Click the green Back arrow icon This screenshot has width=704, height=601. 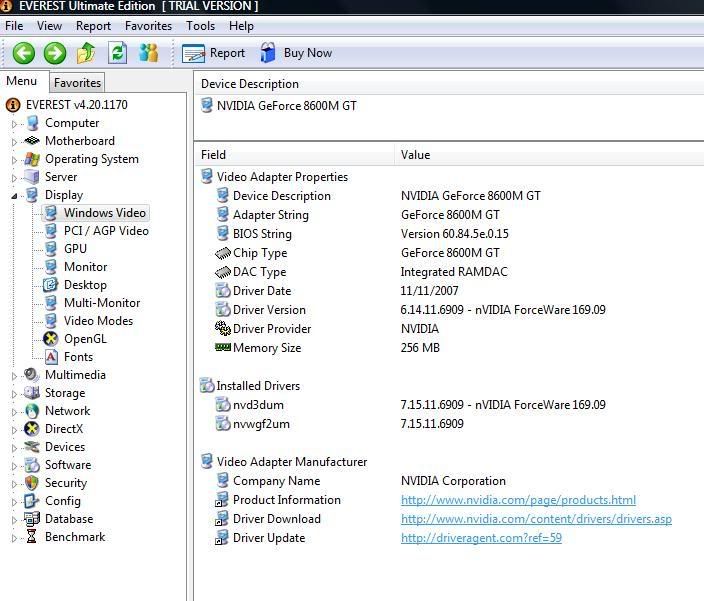coord(23,53)
